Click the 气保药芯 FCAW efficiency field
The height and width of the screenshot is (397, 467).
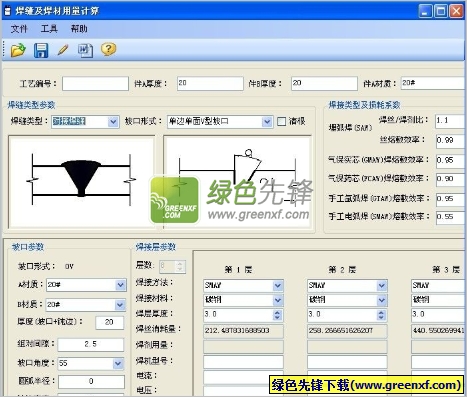450,180
